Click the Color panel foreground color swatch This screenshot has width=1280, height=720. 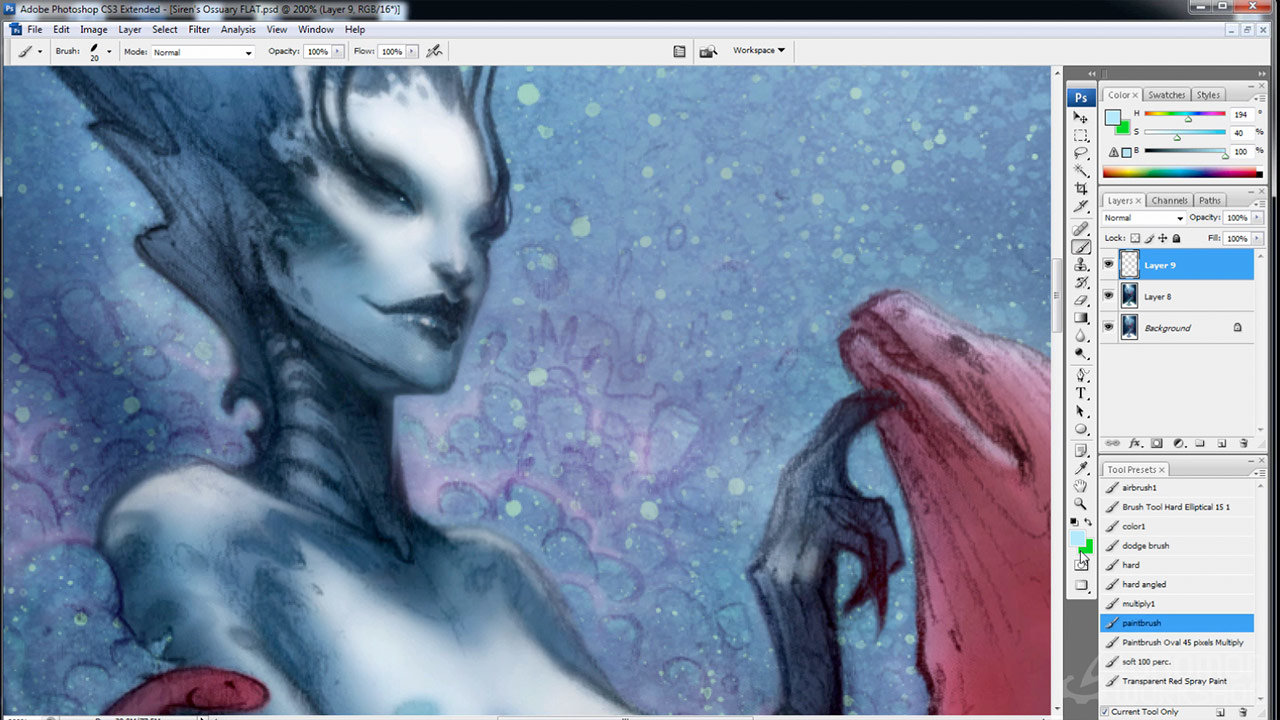pos(1112,117)
